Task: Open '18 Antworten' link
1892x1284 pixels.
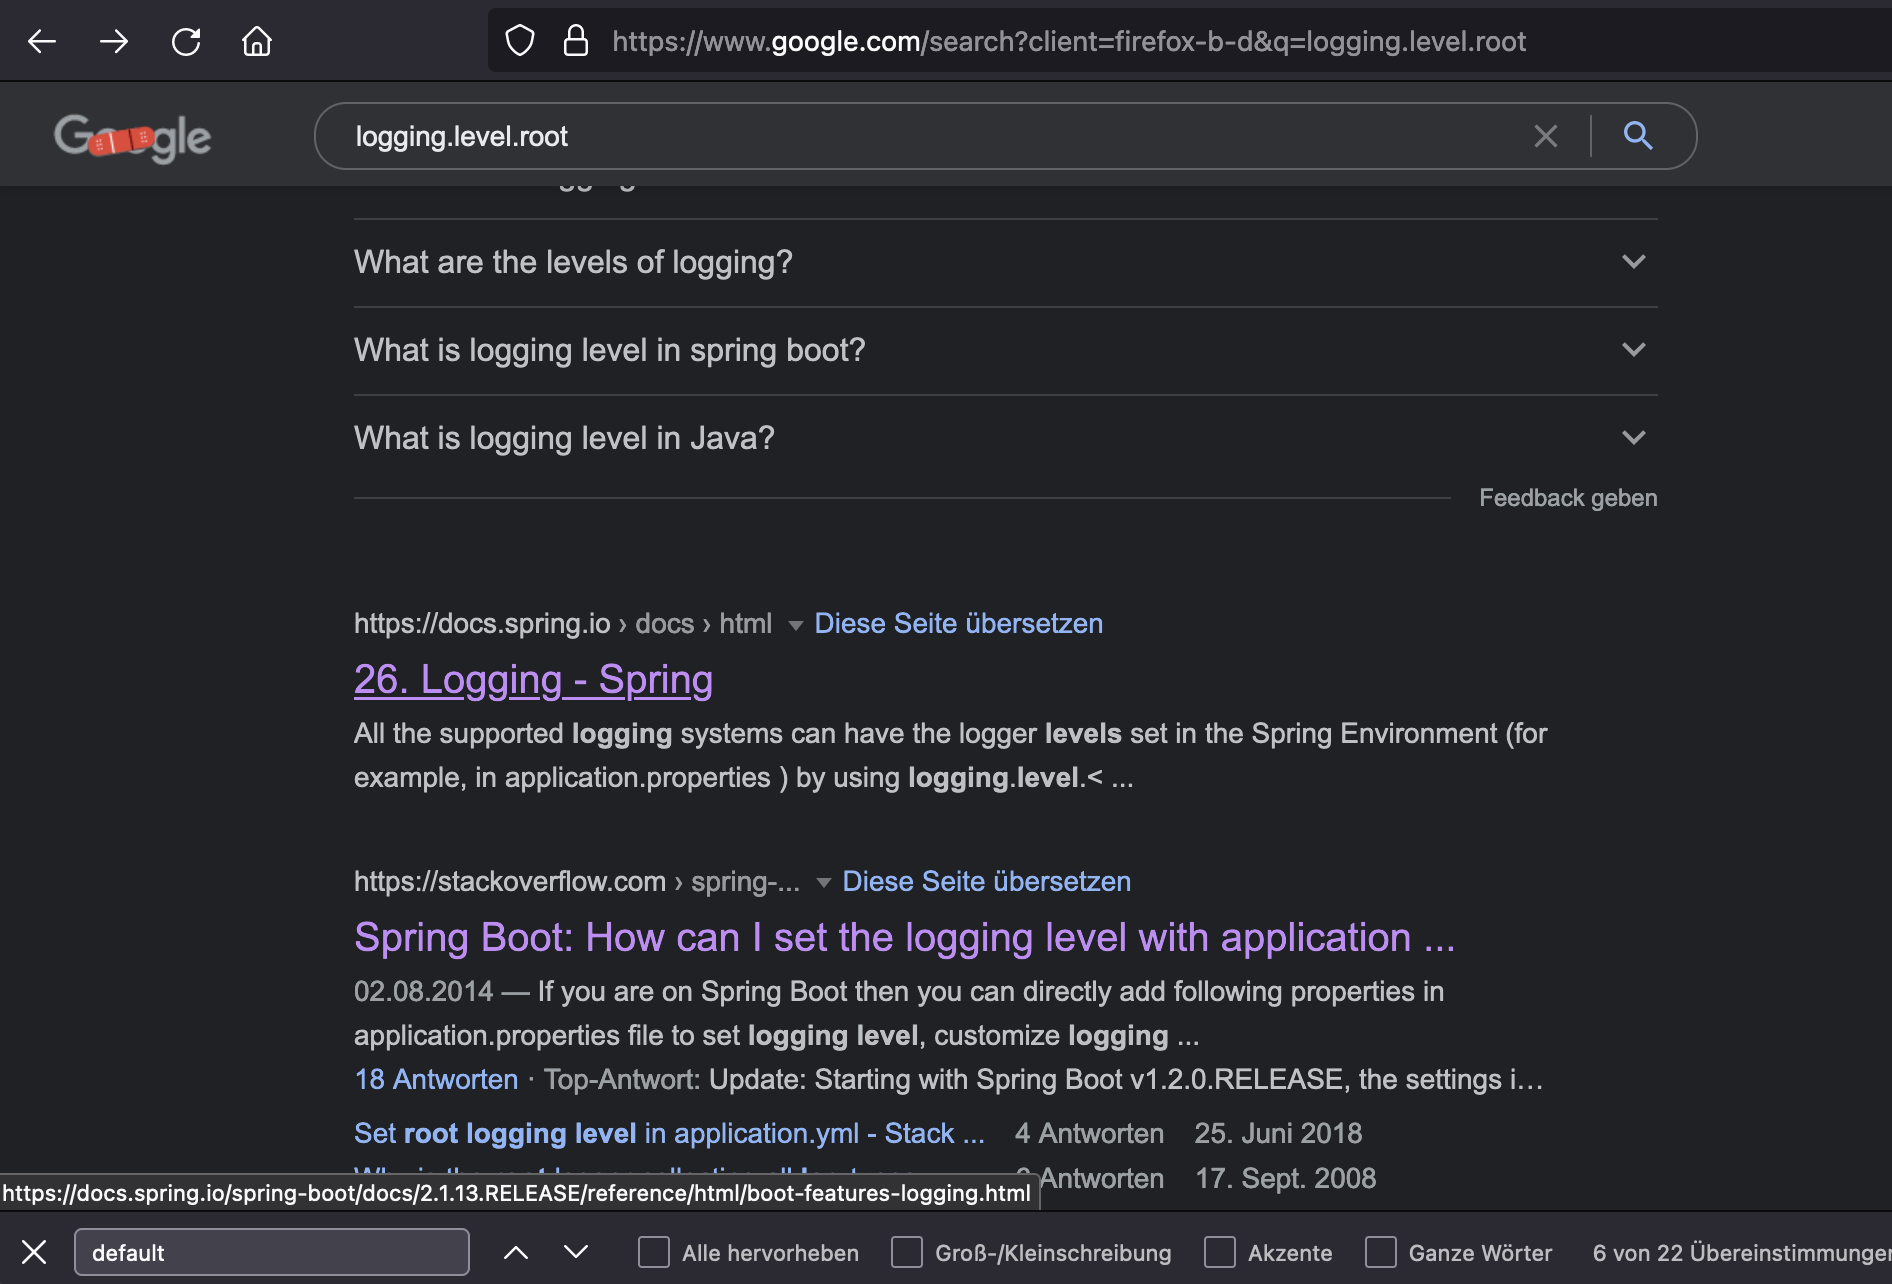Action: 436,1079
